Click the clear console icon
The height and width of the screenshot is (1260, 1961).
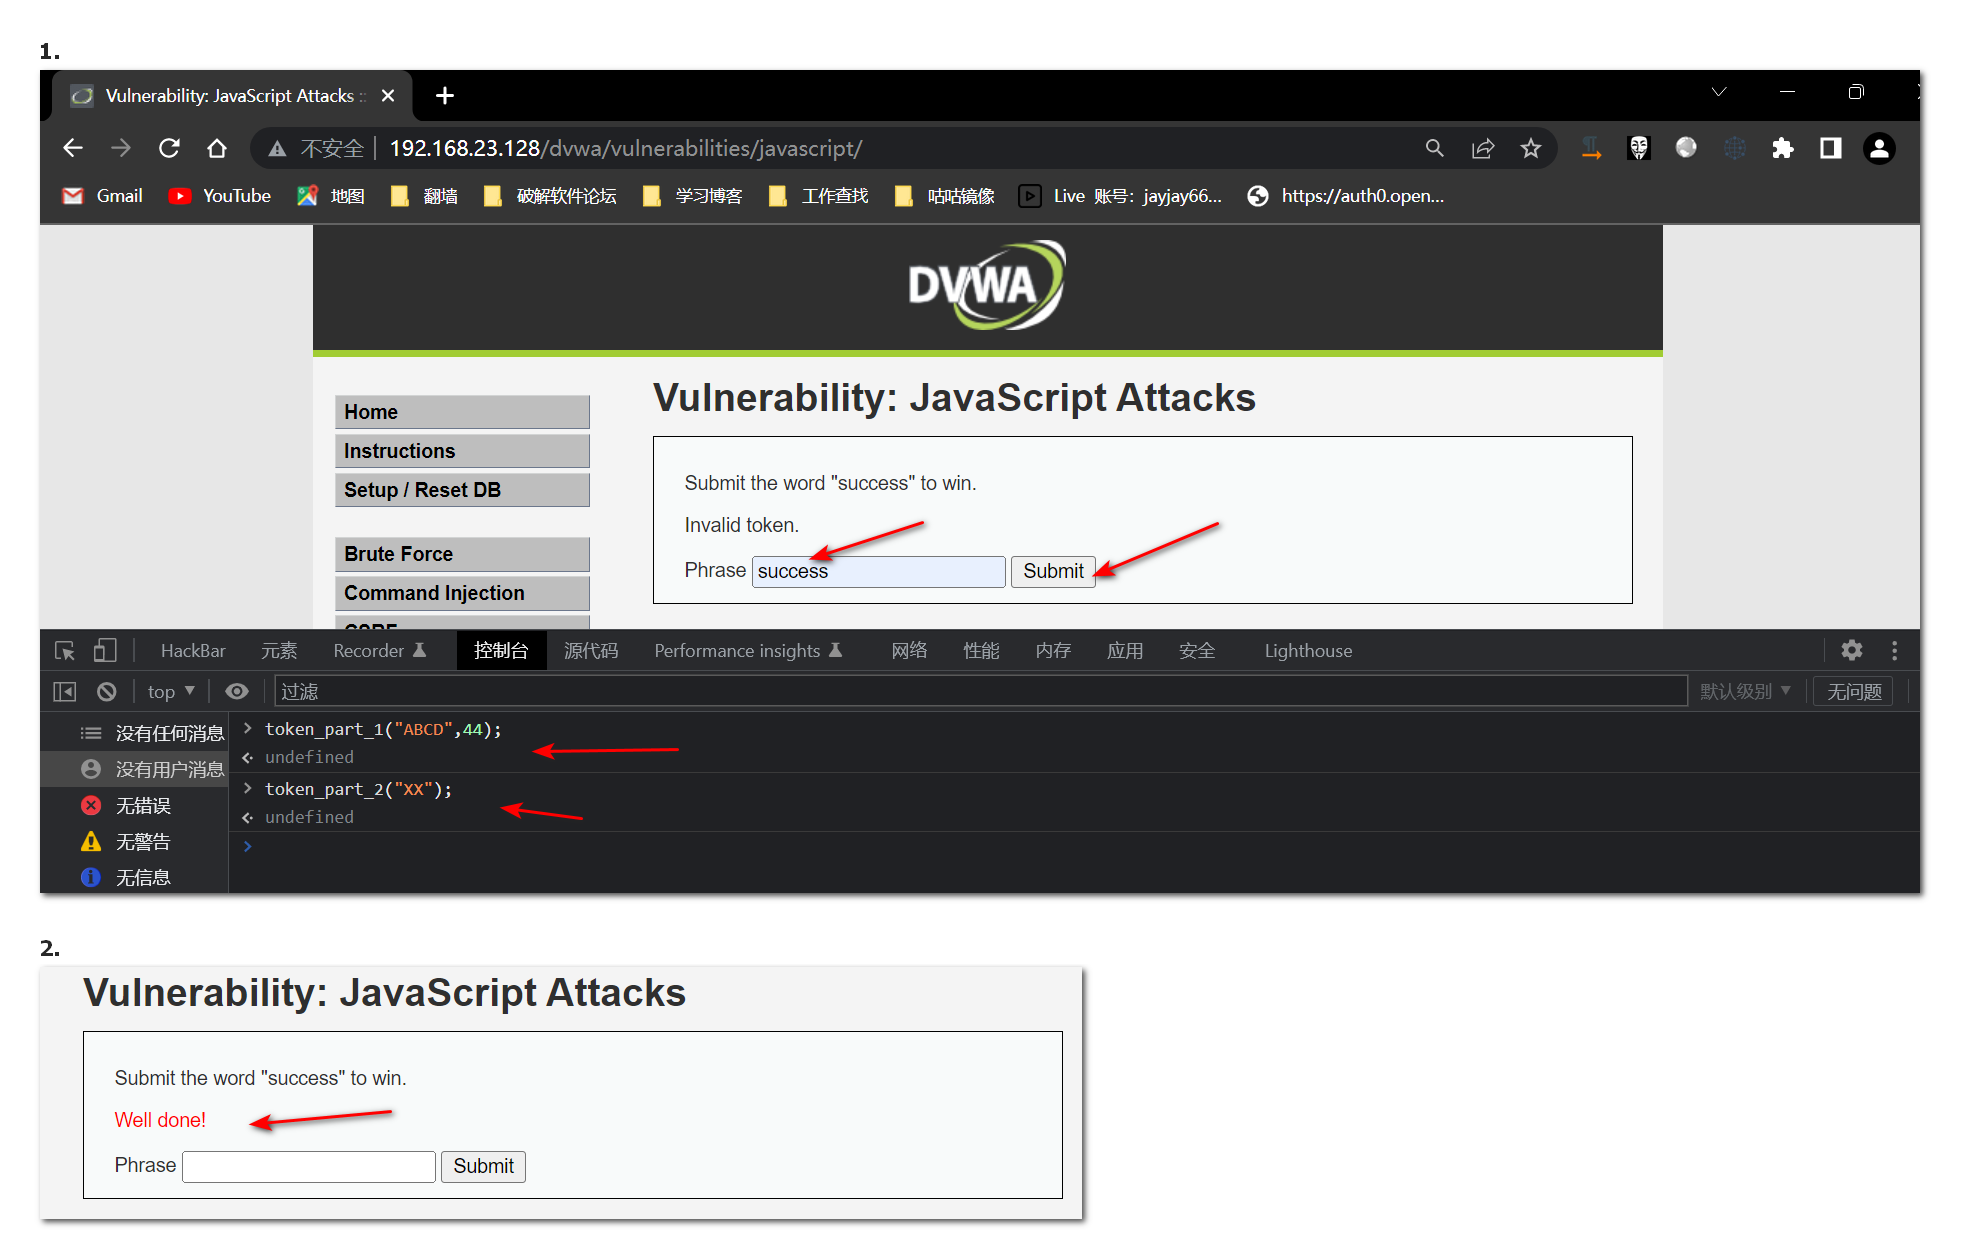tap(107, 692)
